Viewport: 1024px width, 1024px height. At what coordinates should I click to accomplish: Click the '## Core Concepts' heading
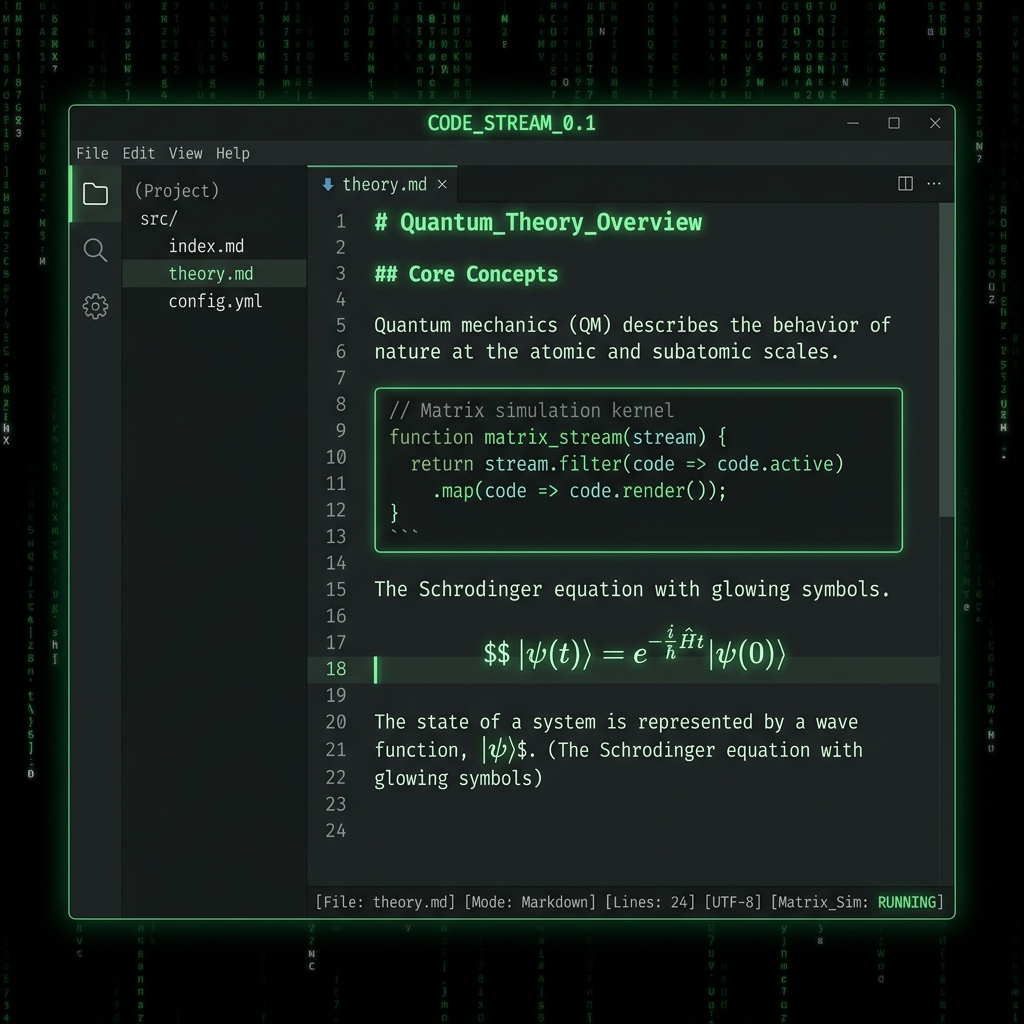tap(466, 274)
